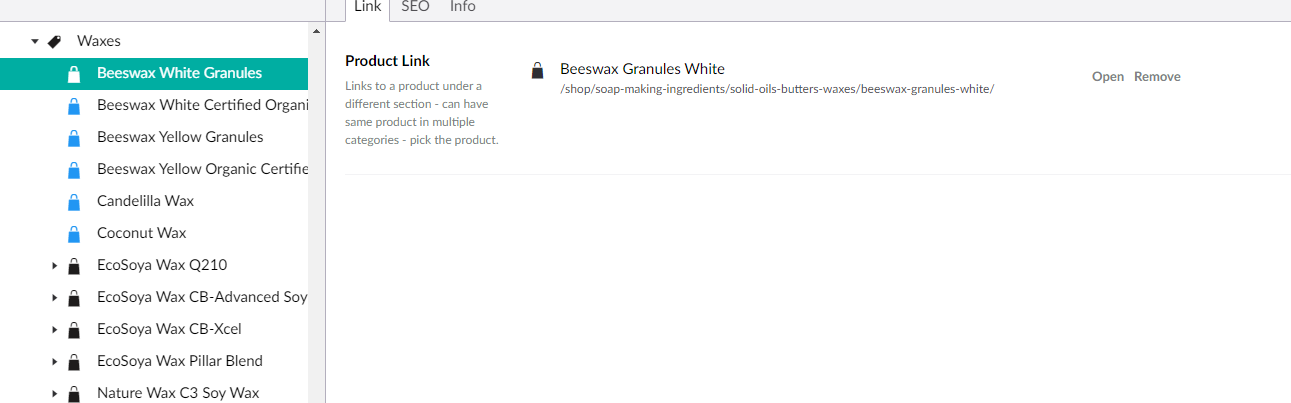
Task: Click the bag icon for Beeswax White Certified Organic
Action: click(73, 105)
